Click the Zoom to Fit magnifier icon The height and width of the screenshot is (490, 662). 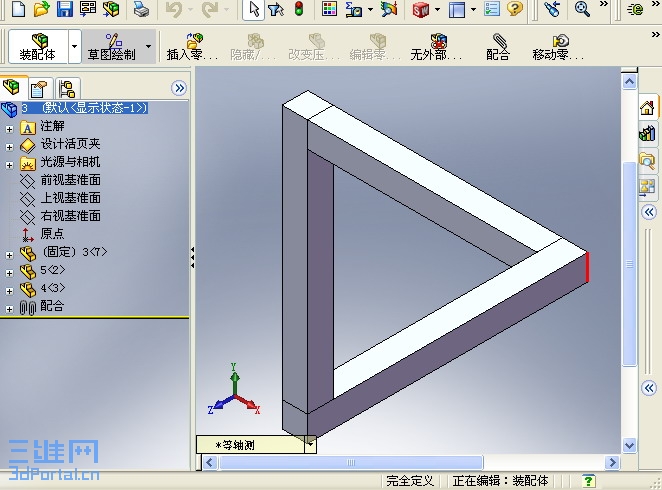(582, 8)
